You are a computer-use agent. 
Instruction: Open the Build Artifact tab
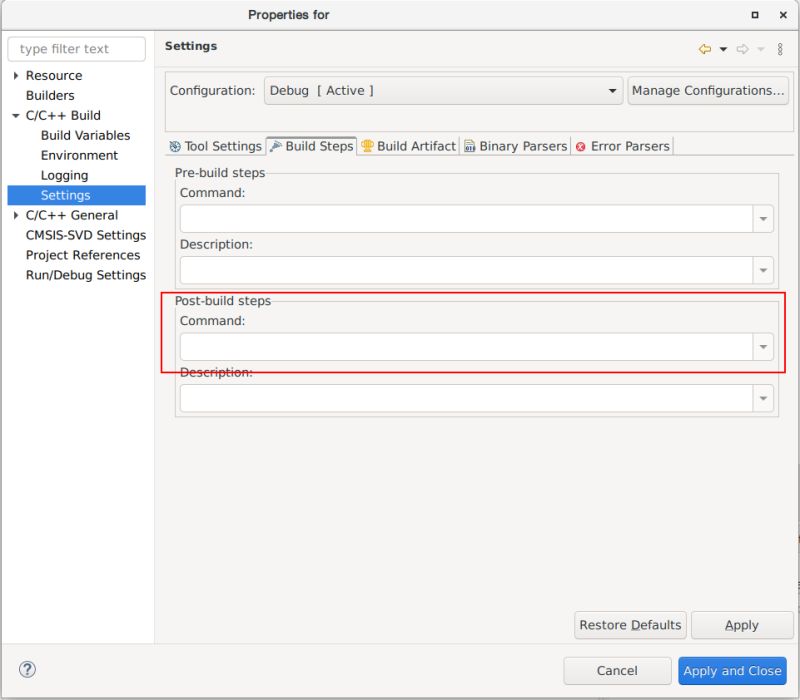(408, 146)
